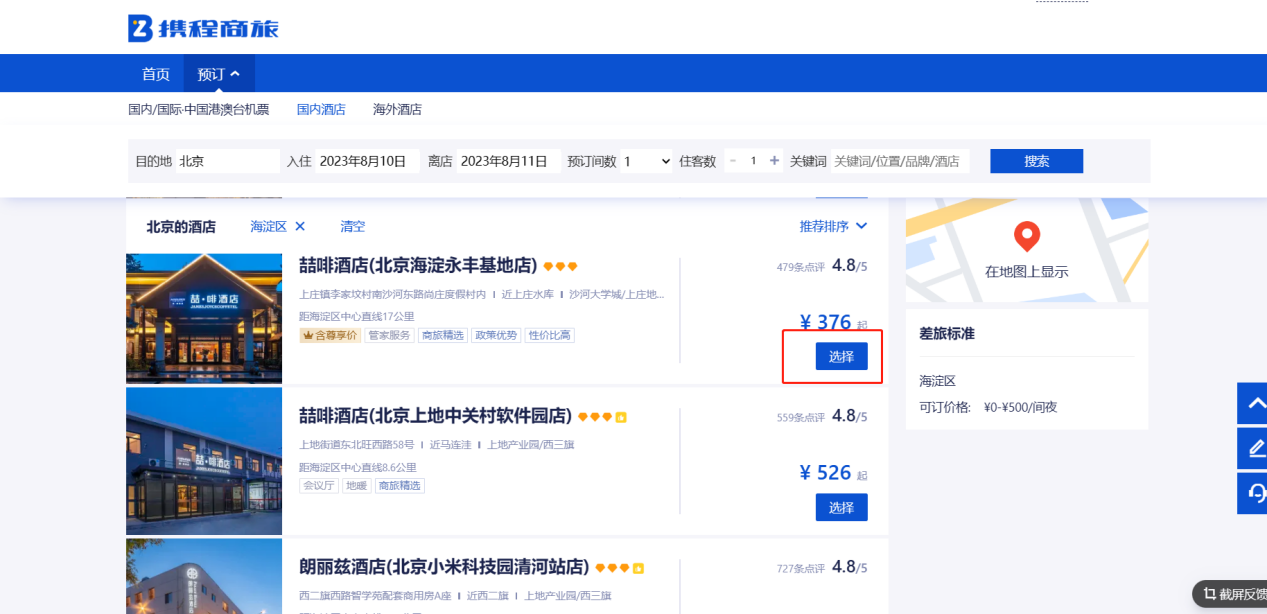Click the 住客数 guest count value

[x=754, y=161]
